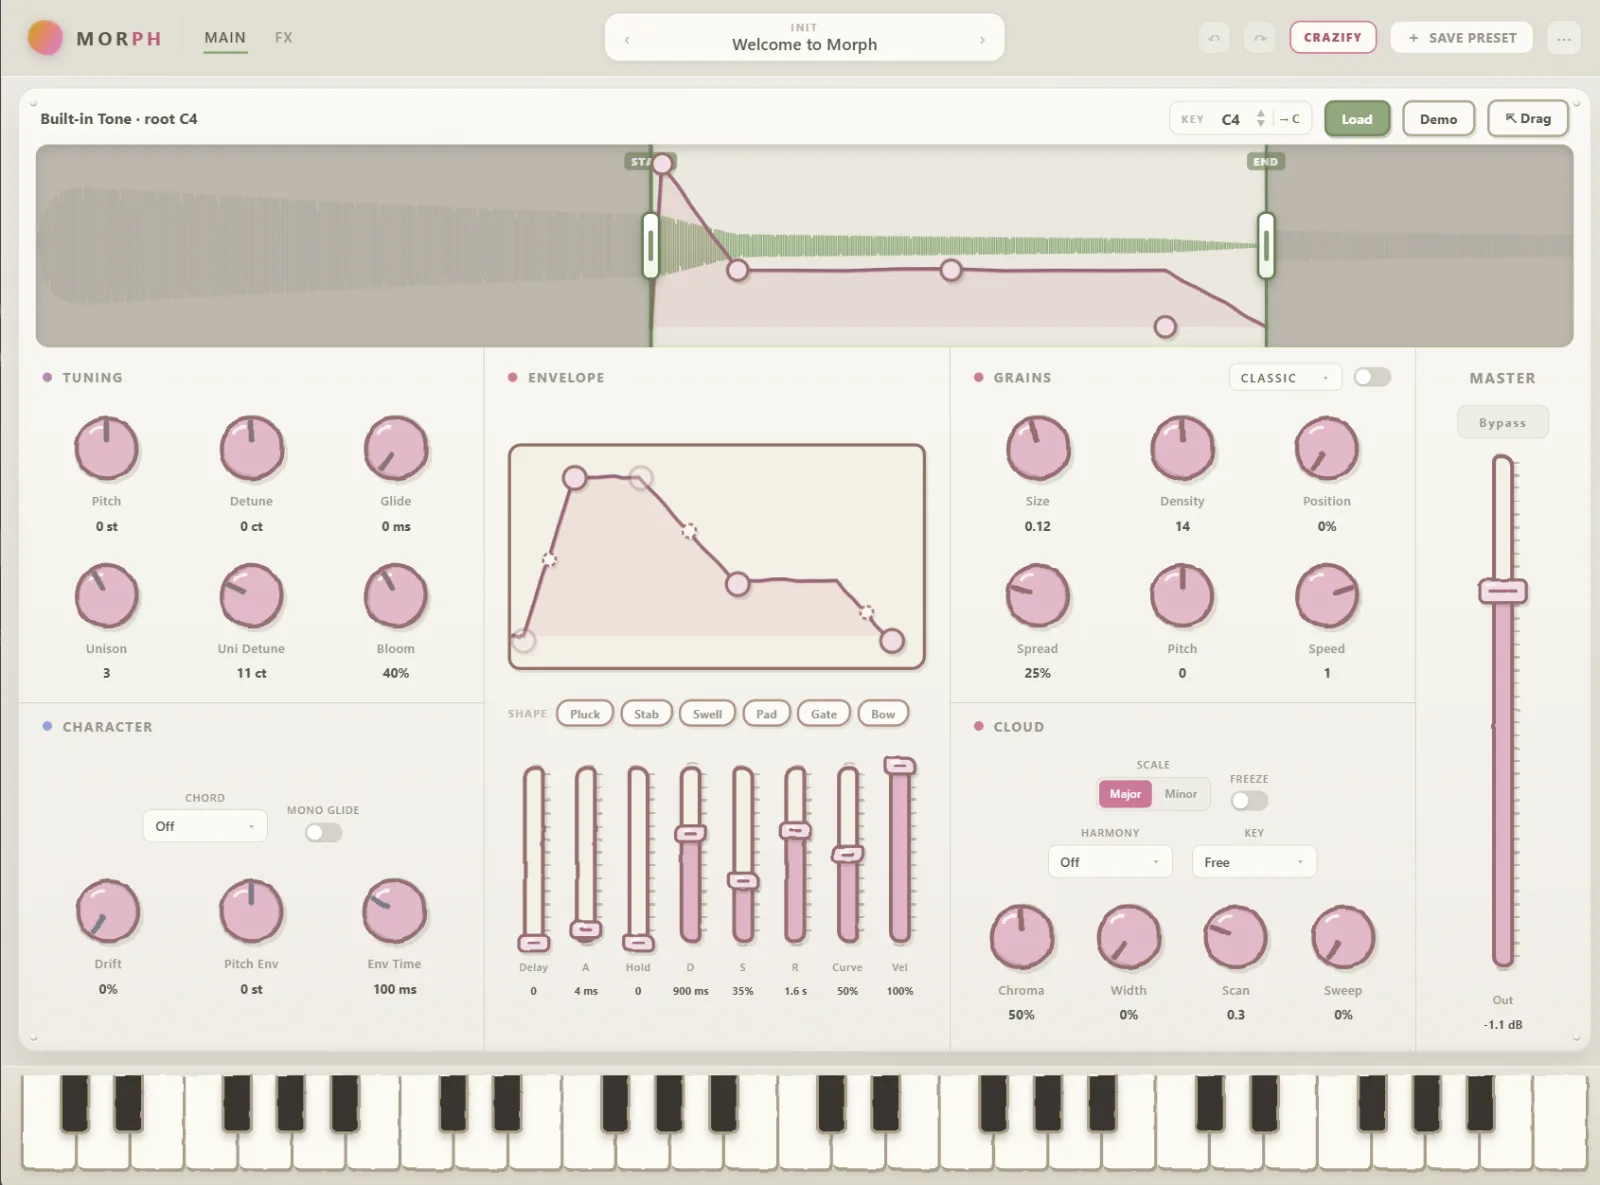Image resolution: width=1600 pixels, height=1185 pixels.
Task: Click the Morph gradient logo icon
Action: point(45,38)
